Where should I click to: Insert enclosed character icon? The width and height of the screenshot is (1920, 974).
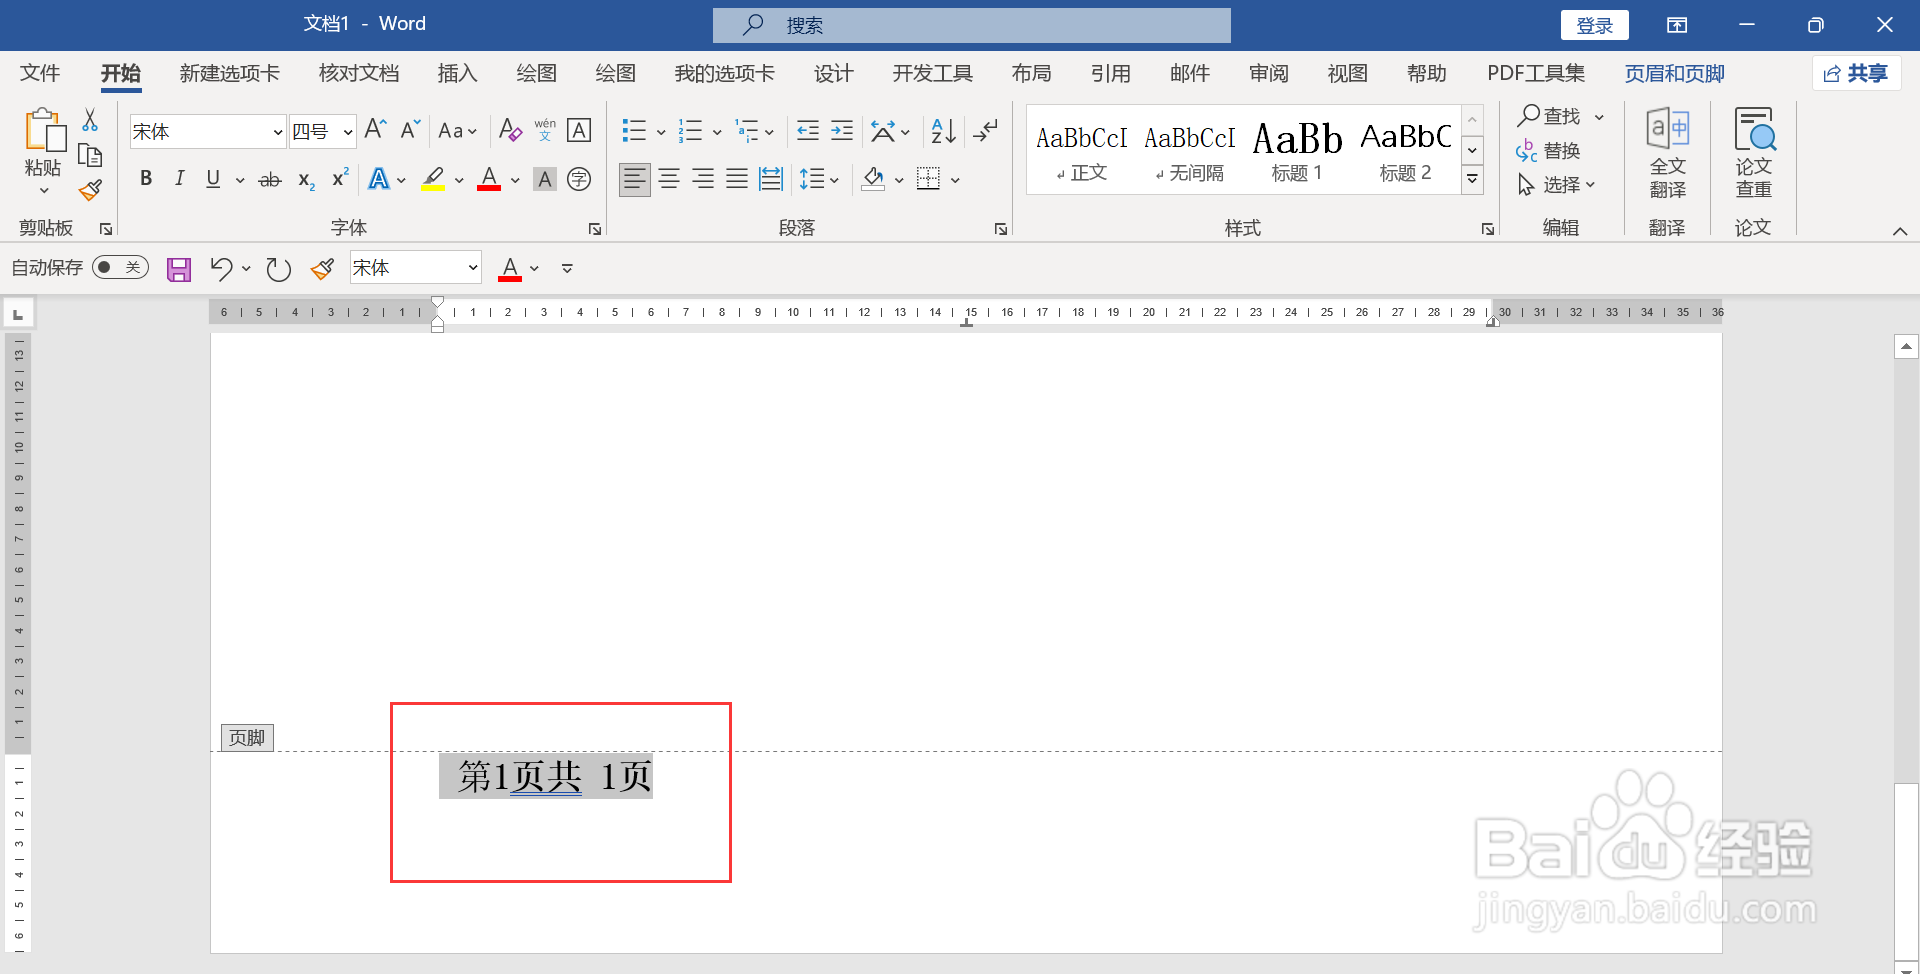point(579,179)
